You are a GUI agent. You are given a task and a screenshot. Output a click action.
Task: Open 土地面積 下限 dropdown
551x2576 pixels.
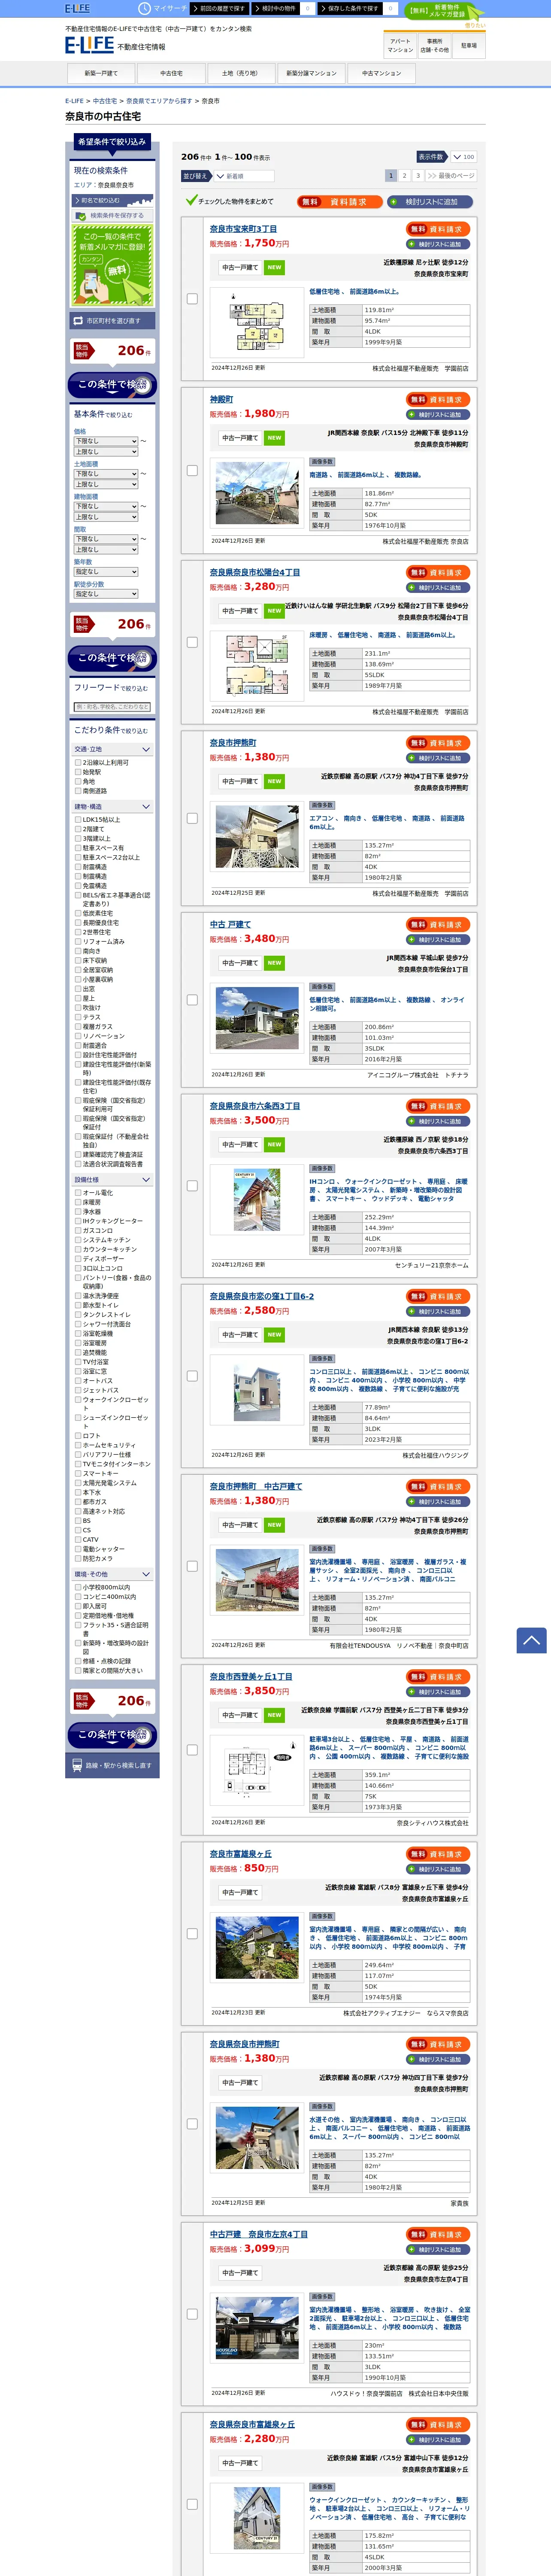click(105, 474)
